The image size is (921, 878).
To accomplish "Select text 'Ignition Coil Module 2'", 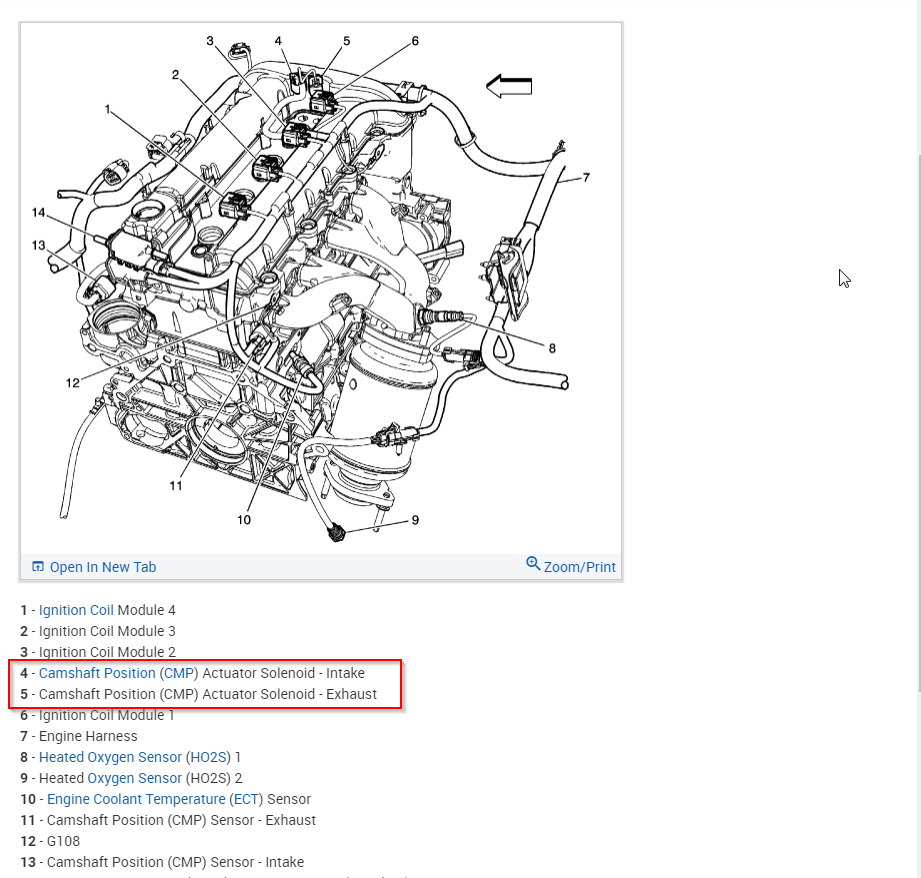I will click(x=107, y=652).
